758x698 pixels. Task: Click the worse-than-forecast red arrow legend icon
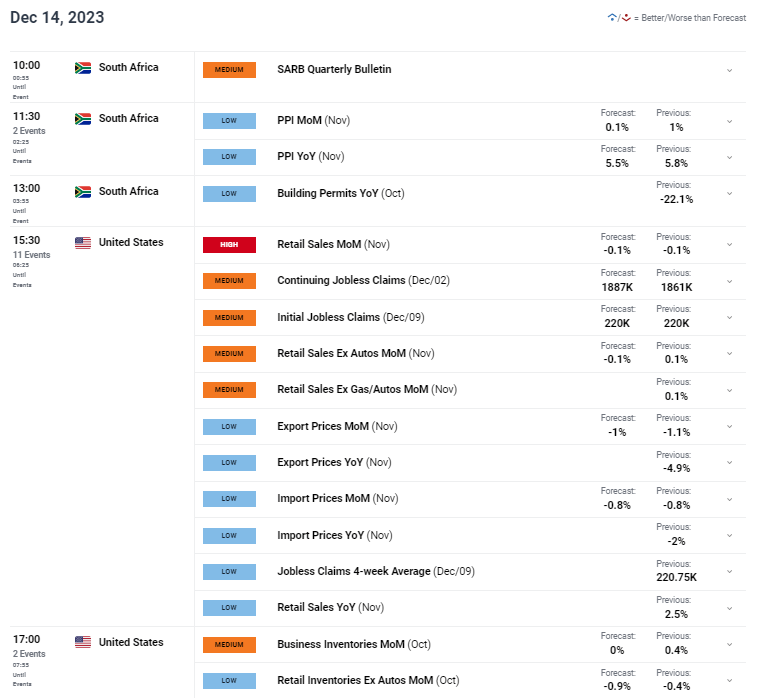[x=626, y=18]
